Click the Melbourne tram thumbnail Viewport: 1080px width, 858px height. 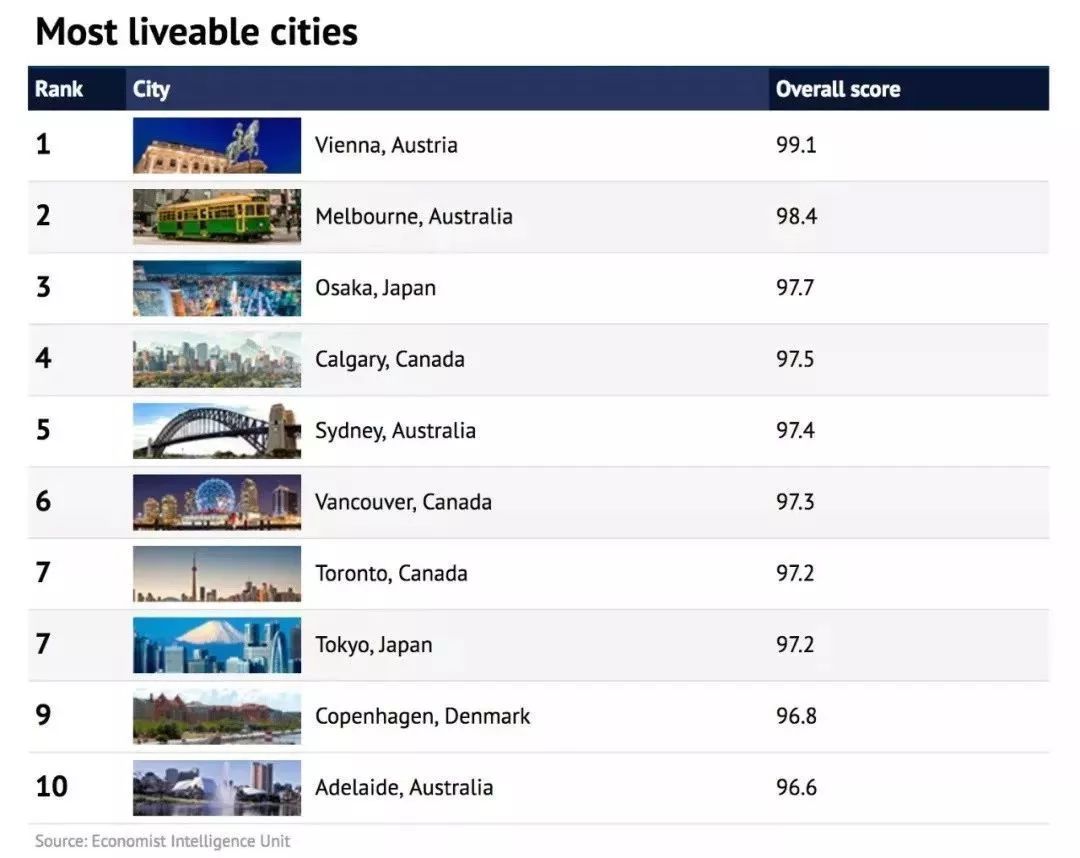[217, 216]
